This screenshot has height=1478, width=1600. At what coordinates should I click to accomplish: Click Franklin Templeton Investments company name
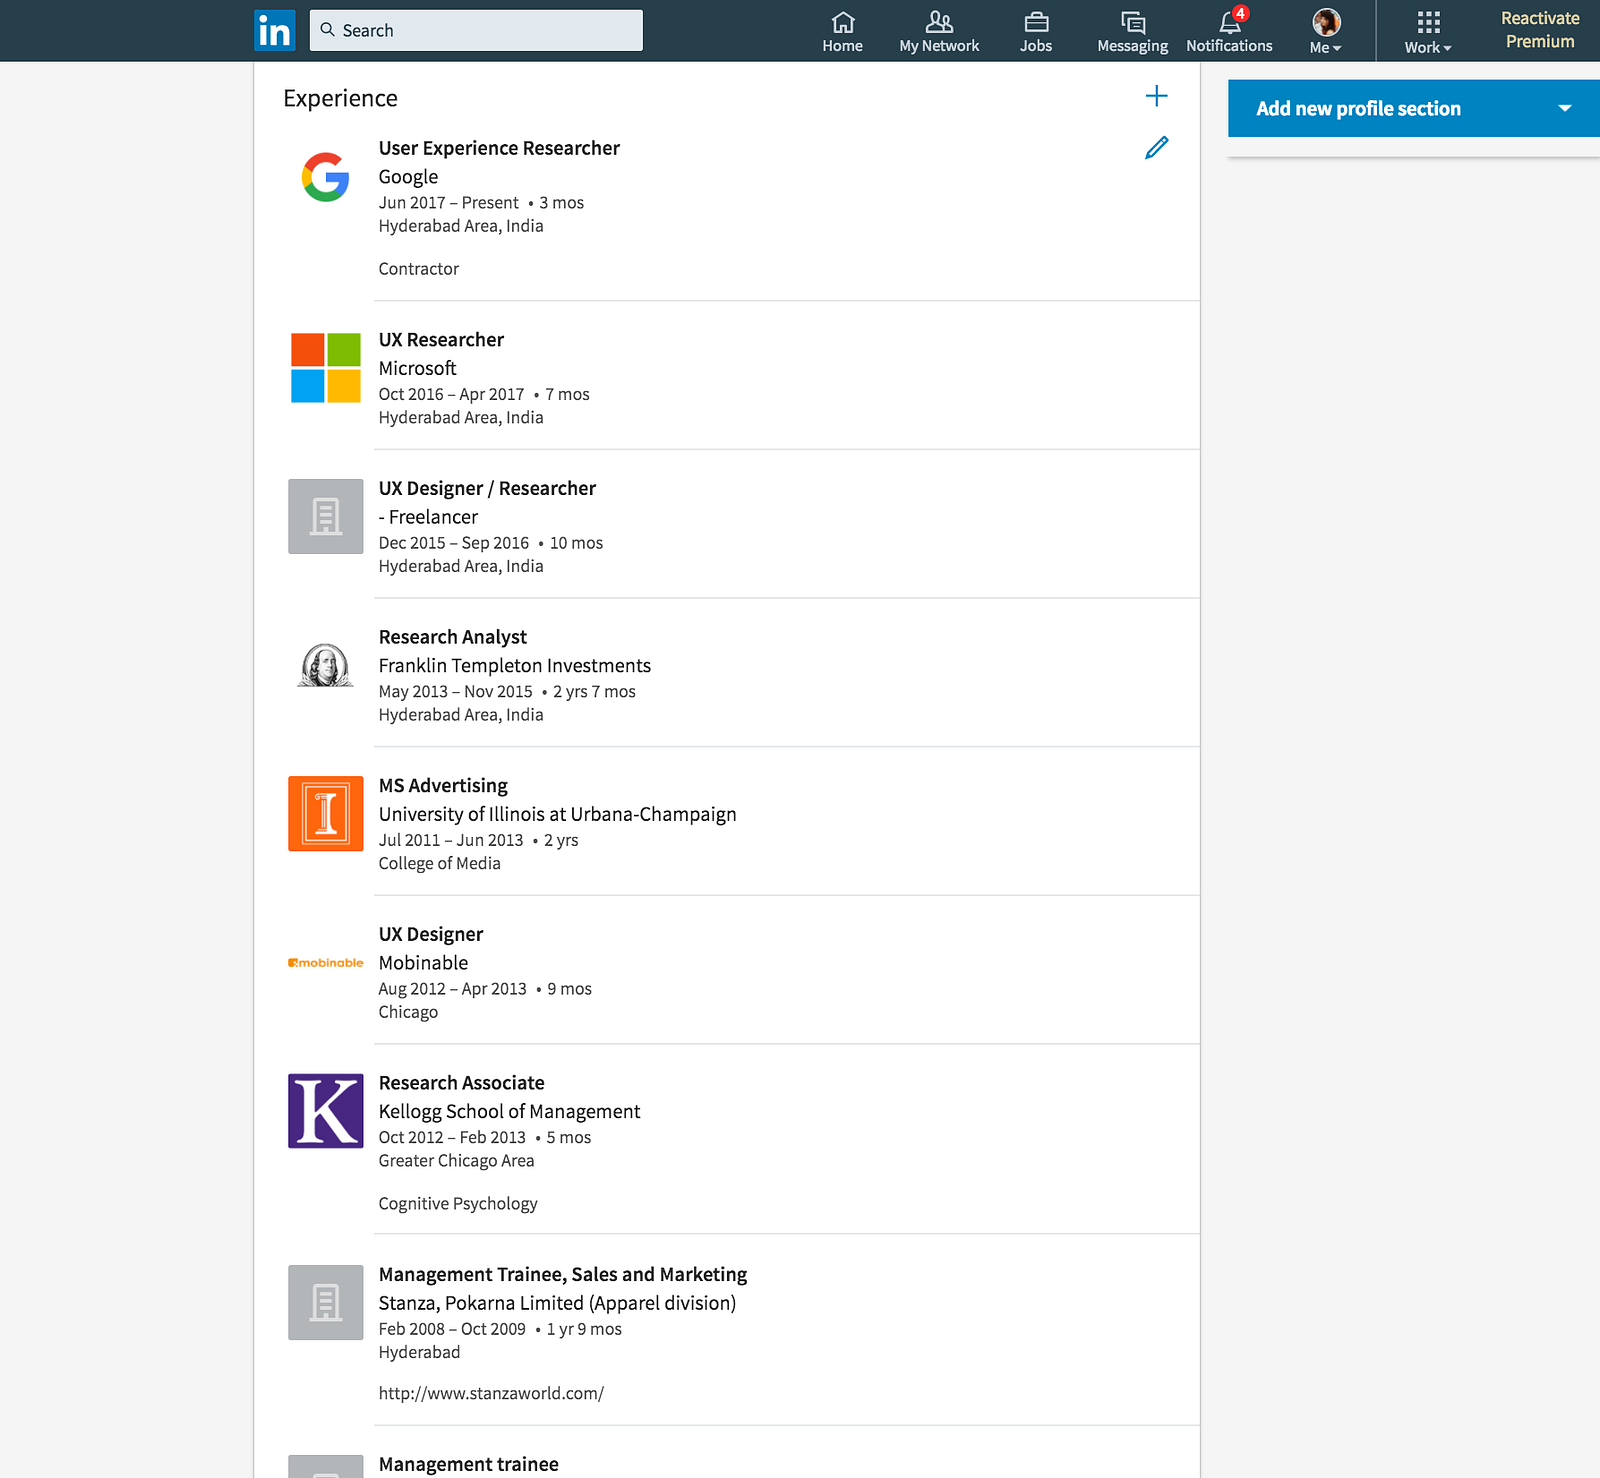(x=514, y=666)
